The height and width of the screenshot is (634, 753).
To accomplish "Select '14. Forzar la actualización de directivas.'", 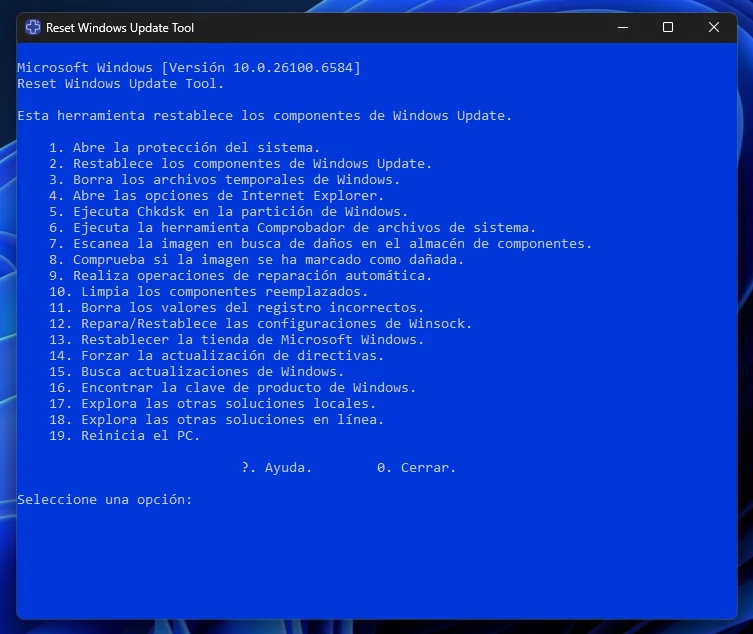I will pos(217,355).
